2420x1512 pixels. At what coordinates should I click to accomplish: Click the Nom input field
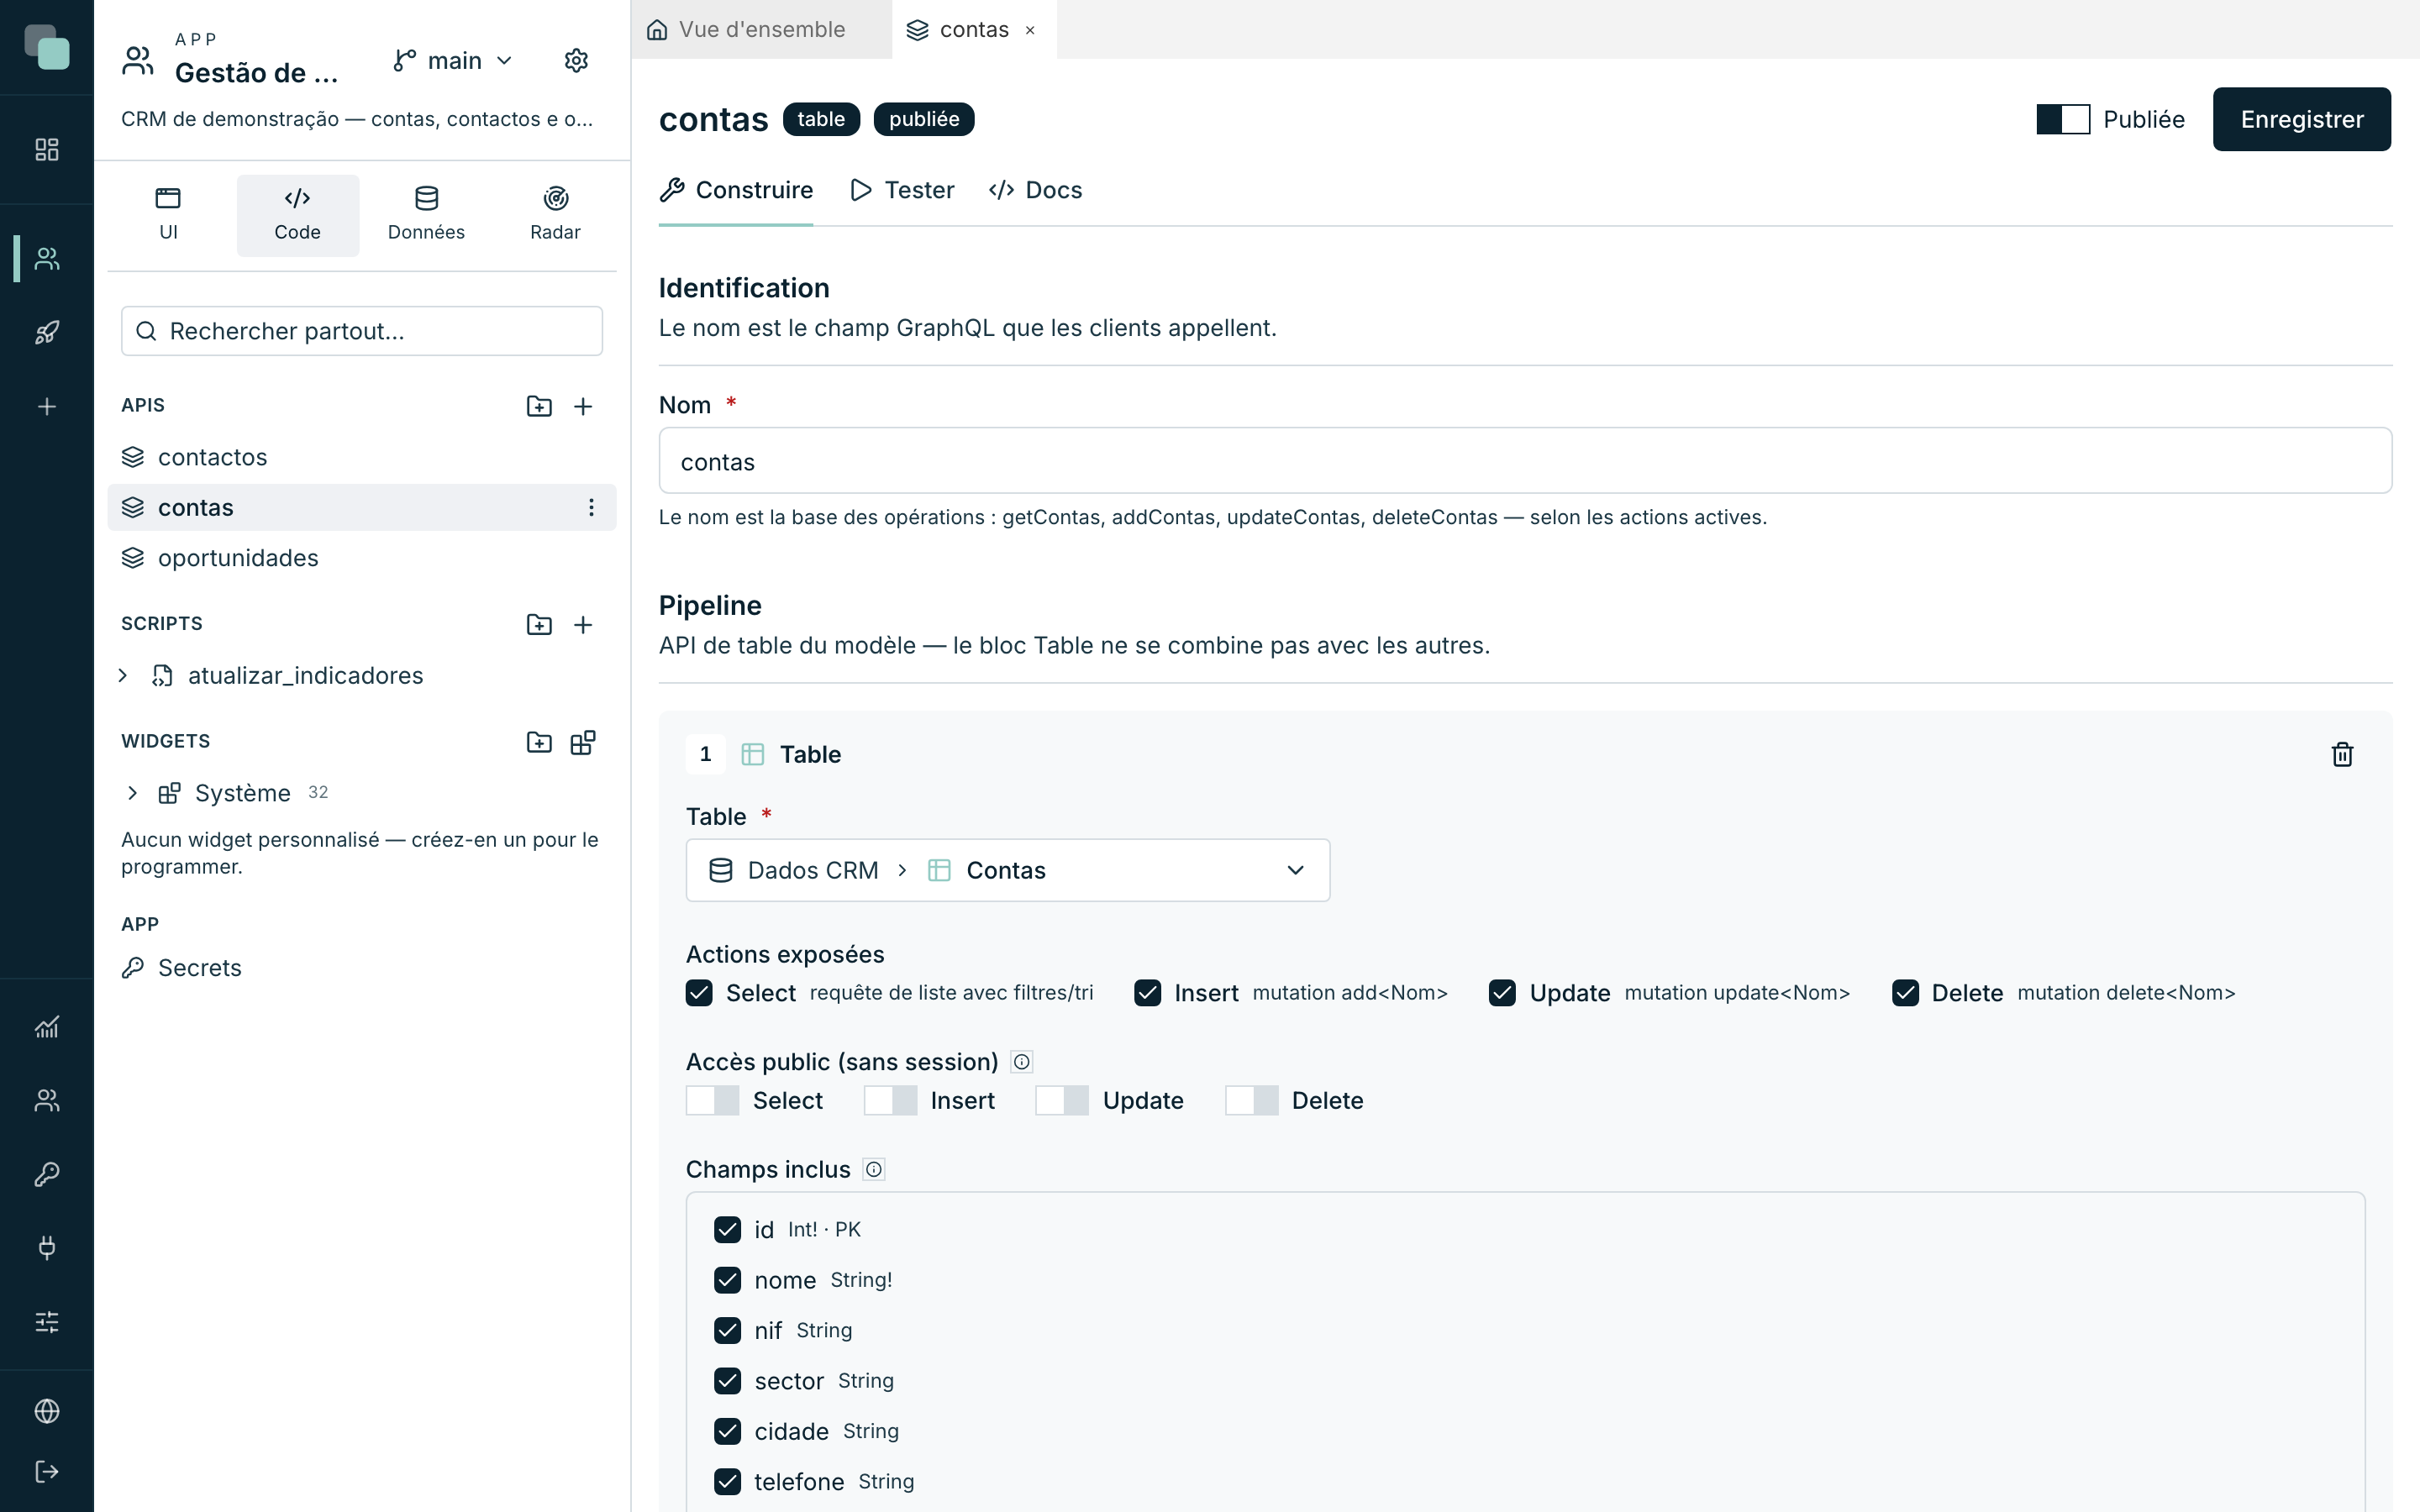pos(1525,461)
